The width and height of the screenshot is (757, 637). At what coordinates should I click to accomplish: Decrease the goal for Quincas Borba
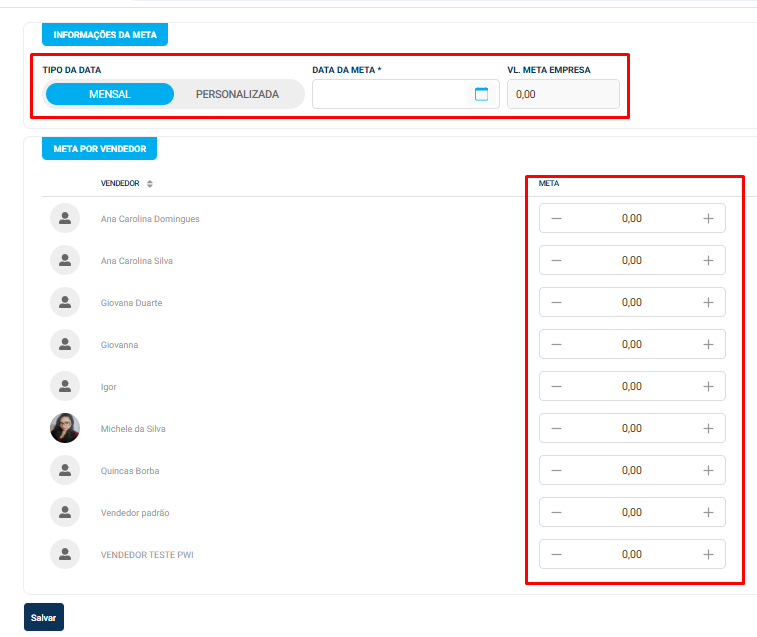coord(556,470)
